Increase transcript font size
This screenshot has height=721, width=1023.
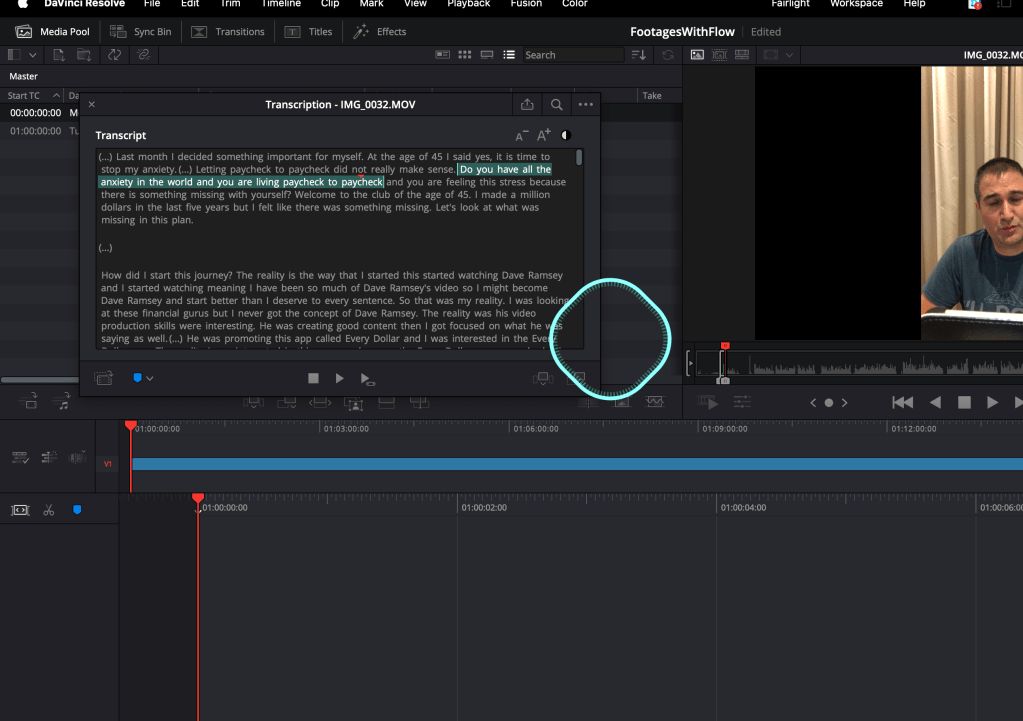click(x=543, y=135)
